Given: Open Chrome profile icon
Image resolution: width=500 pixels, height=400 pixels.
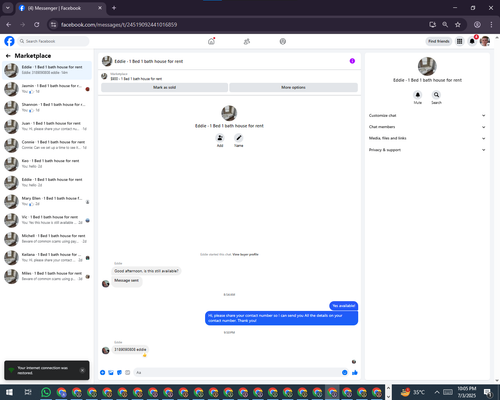Looking at the screenshot, I should [477, 25].
